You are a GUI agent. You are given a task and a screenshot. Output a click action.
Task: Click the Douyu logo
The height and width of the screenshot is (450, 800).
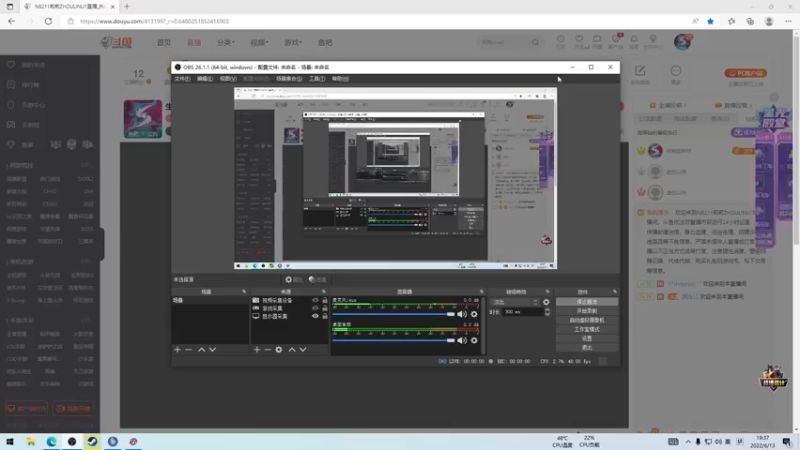(x=117, y=42)
